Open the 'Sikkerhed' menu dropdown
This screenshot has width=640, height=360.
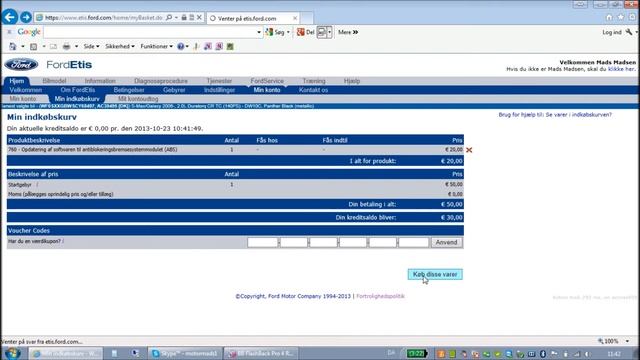point(120,47)
